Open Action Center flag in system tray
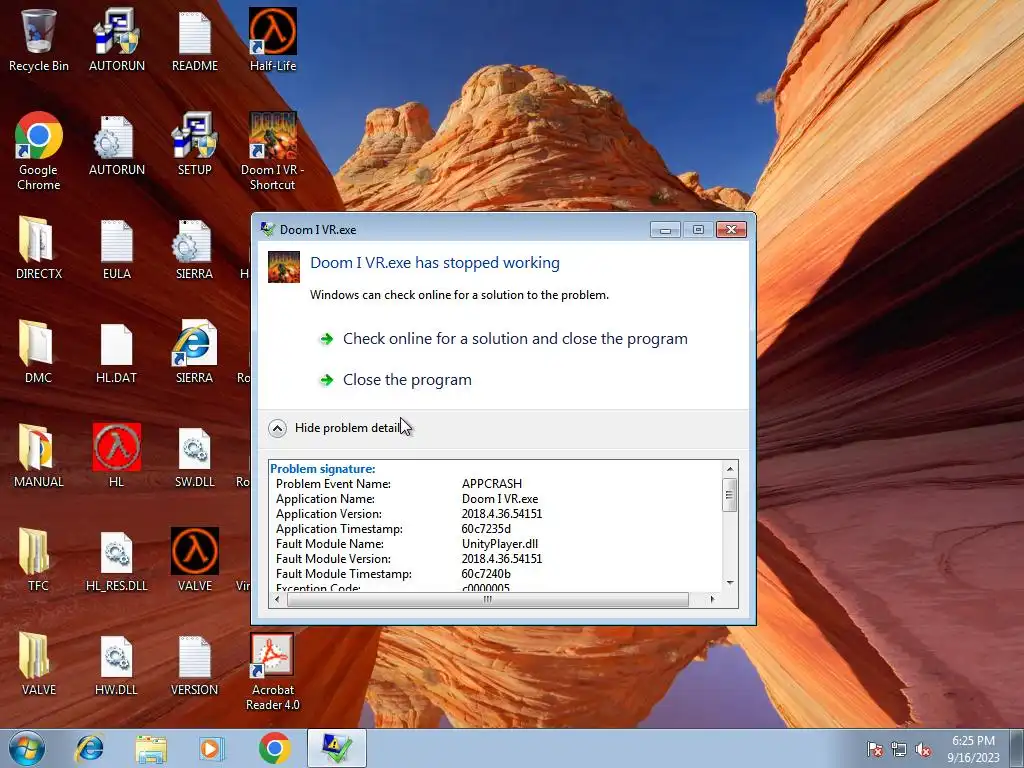The image size is (1024, 768). (875, 749)
